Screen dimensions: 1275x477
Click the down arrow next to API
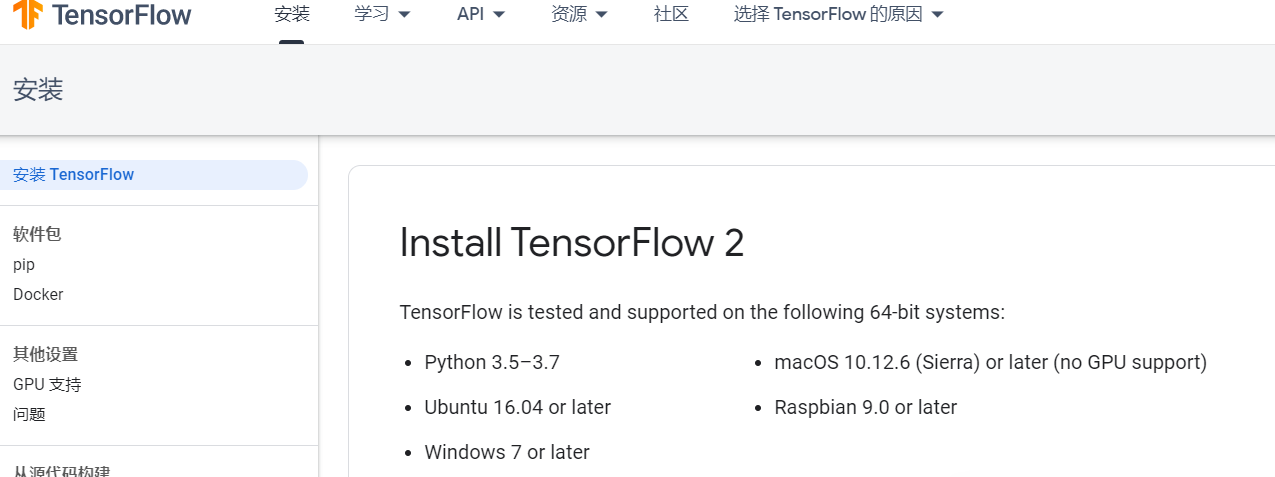point(499,15)
